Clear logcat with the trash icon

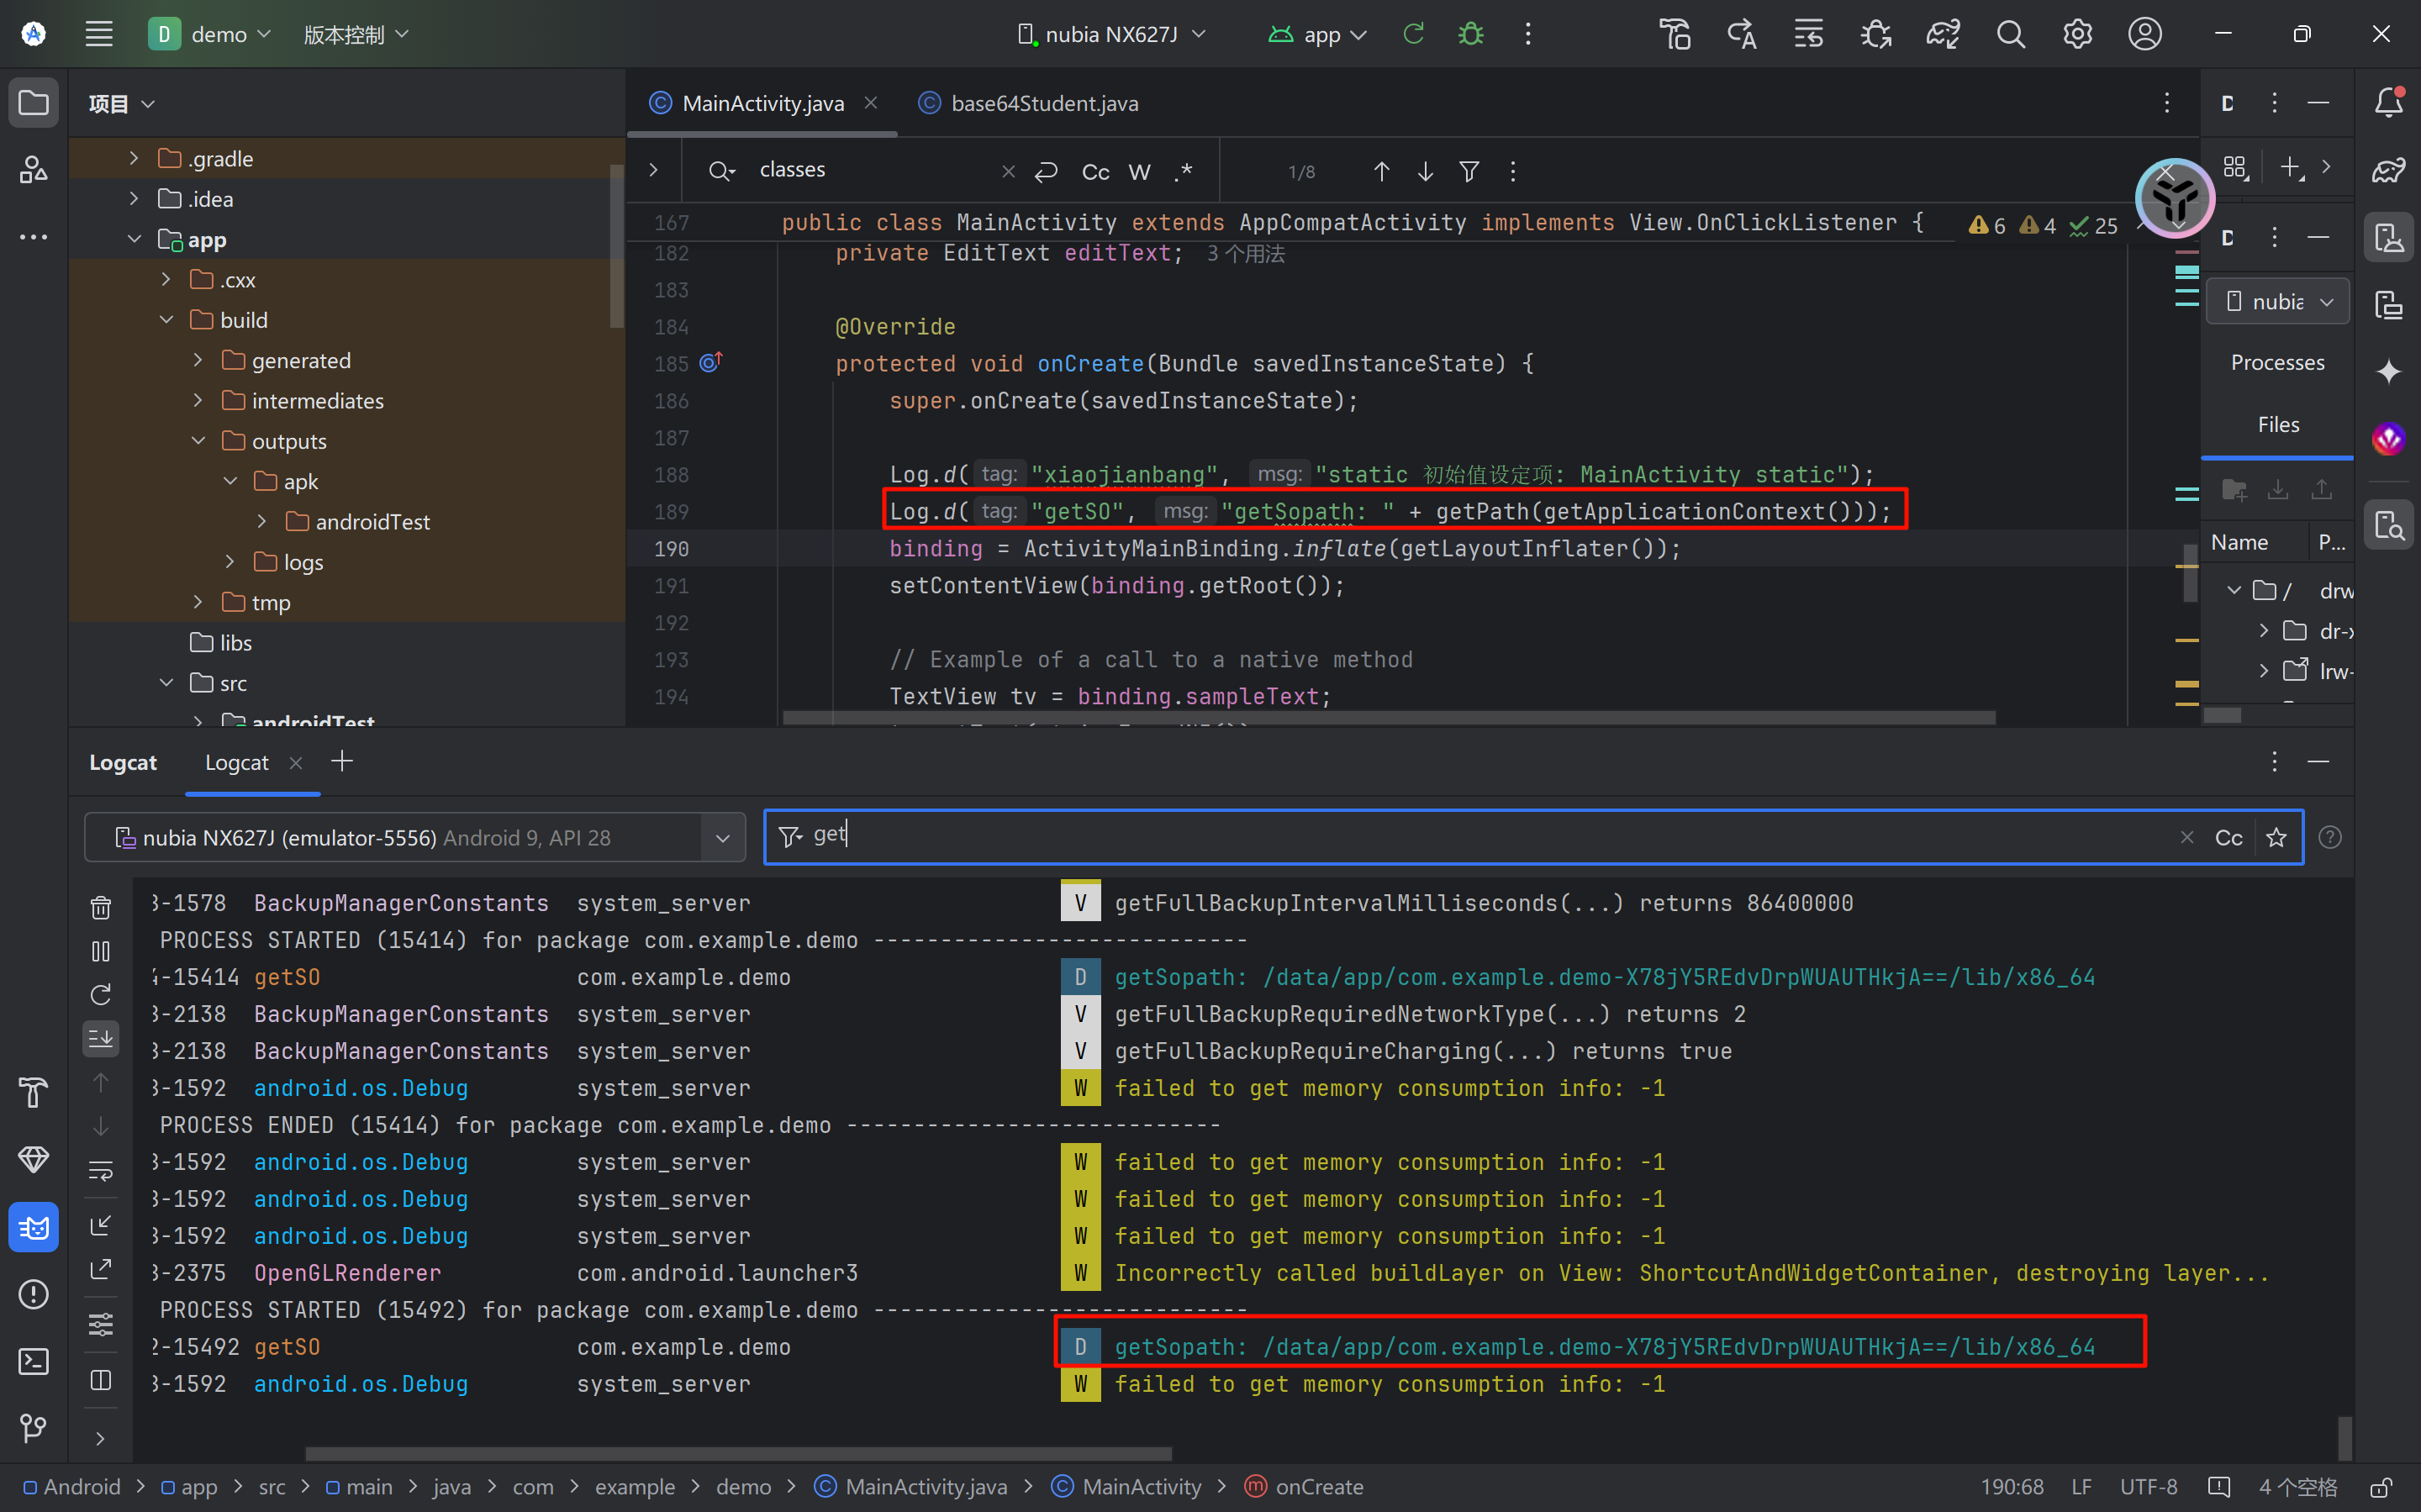pos(101,907)
